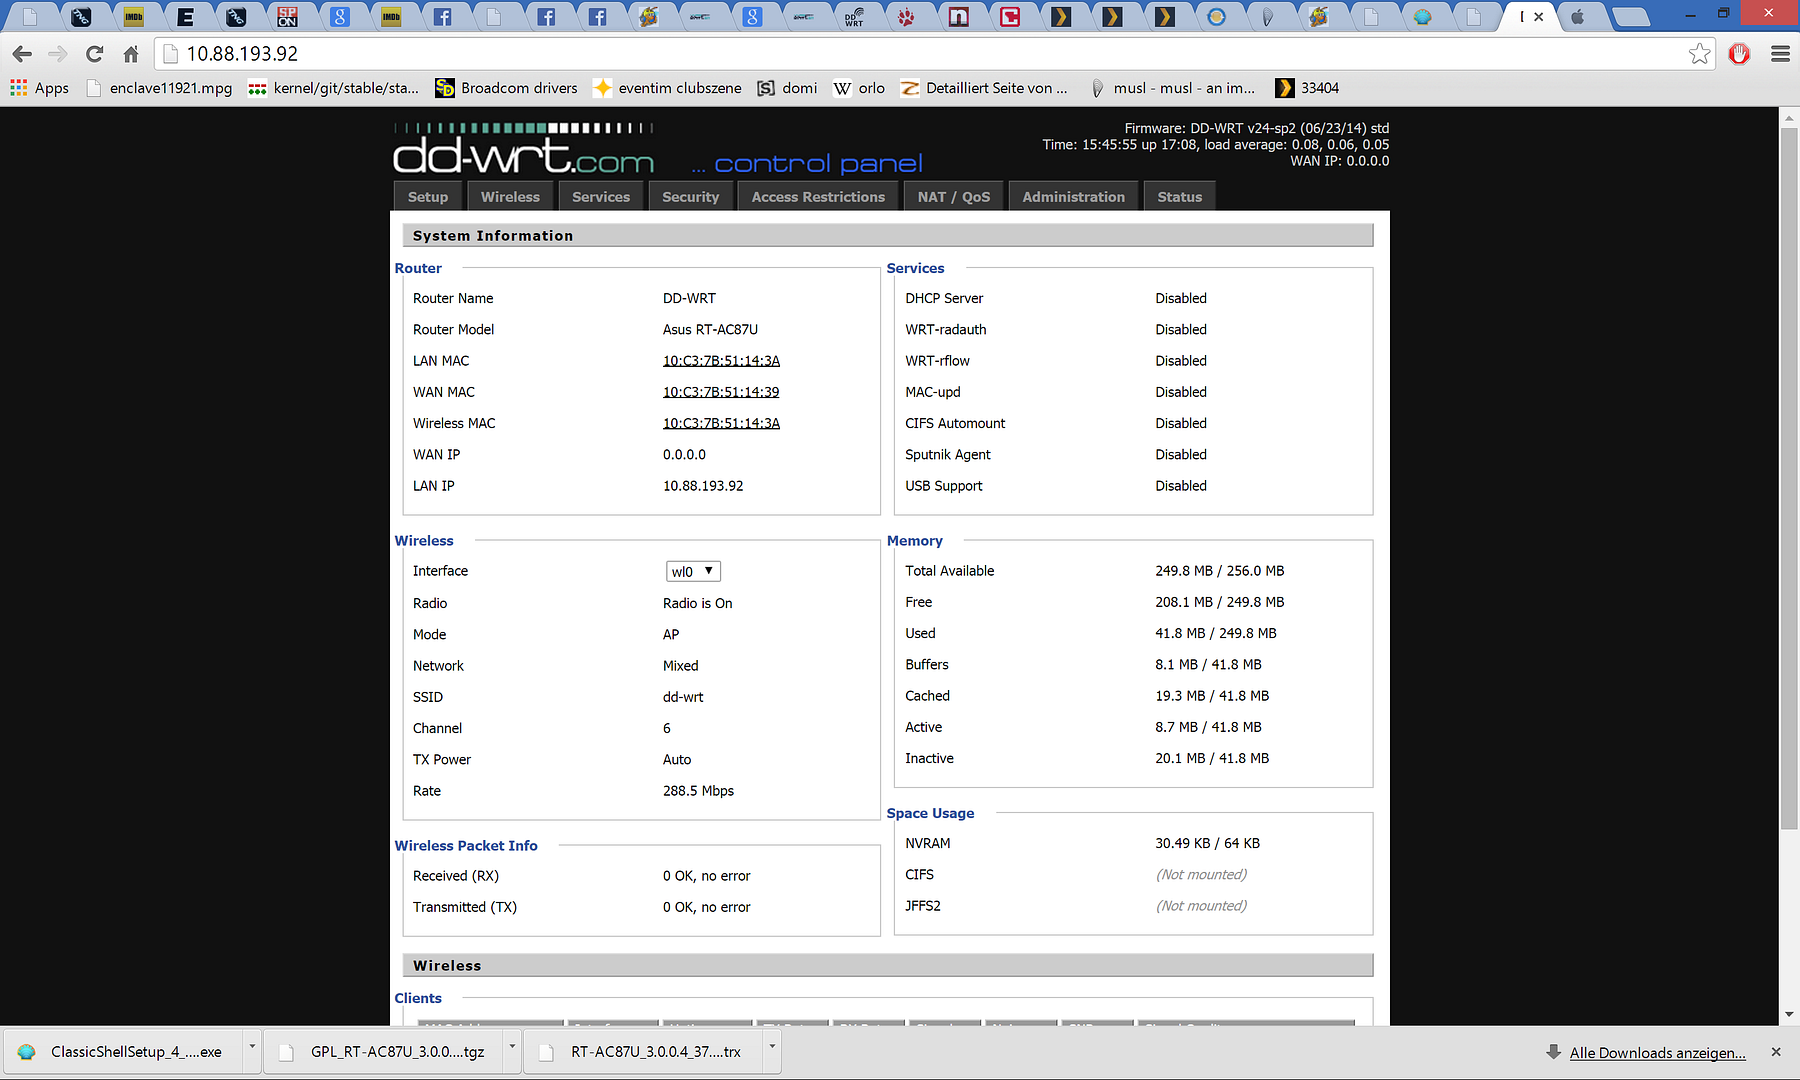
Task: Expand options arrow for RT-AC87U trx download
Action: click(772, 1047)
